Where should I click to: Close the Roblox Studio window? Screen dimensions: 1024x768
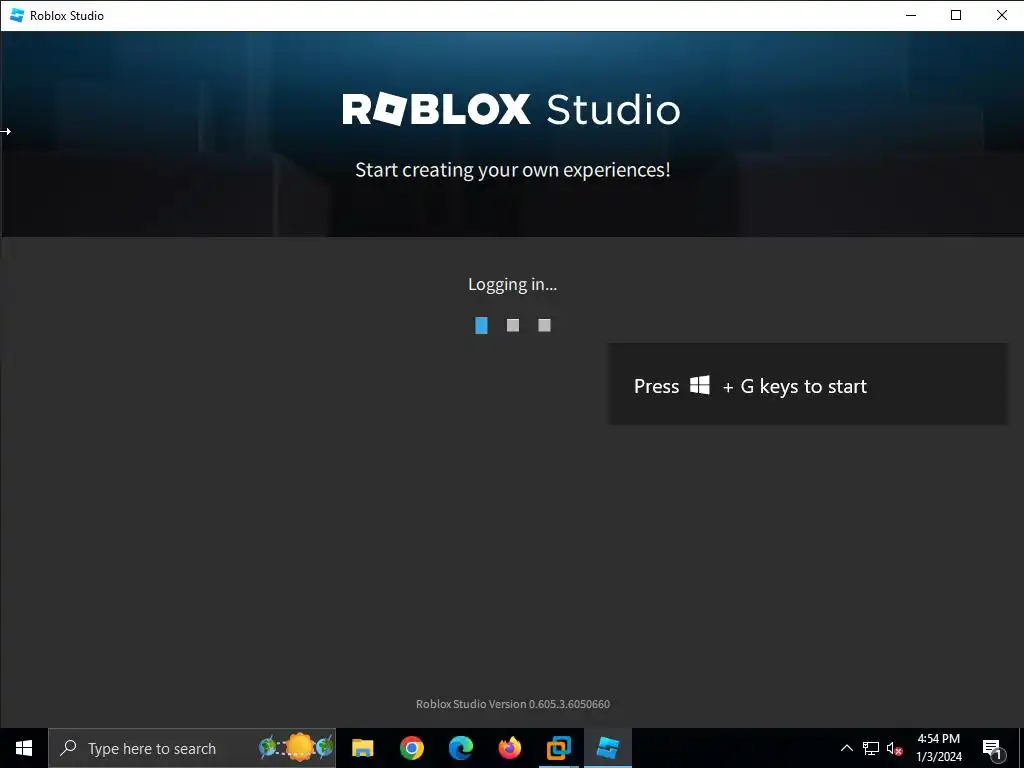point(1001,15)
